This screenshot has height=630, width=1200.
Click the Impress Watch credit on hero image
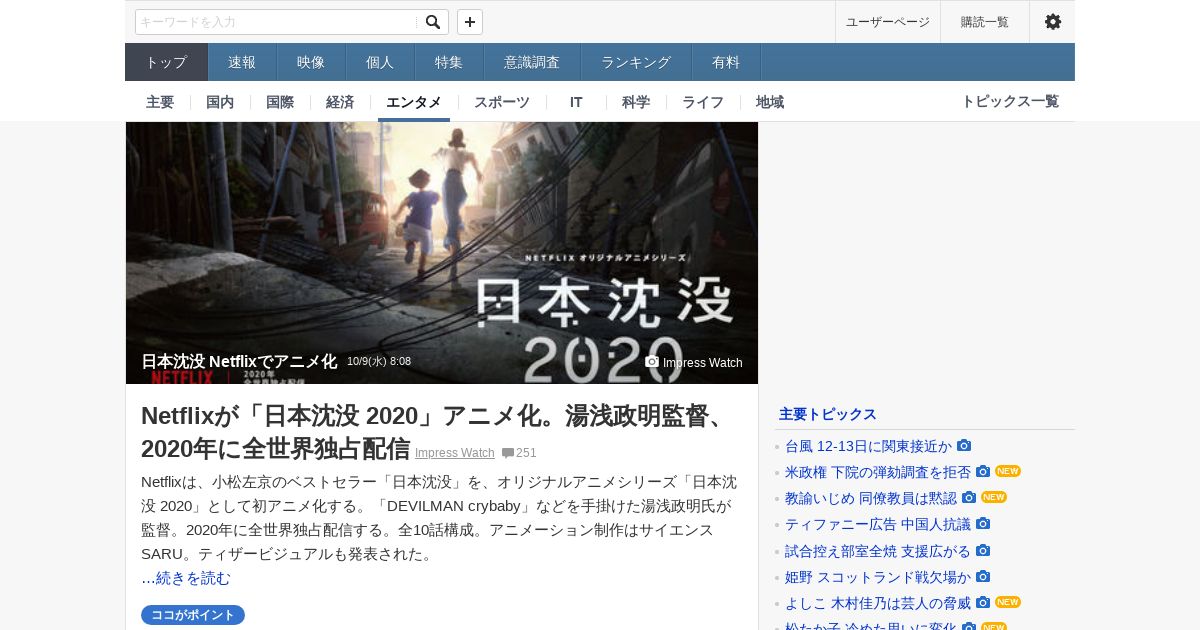coord(703,363)
